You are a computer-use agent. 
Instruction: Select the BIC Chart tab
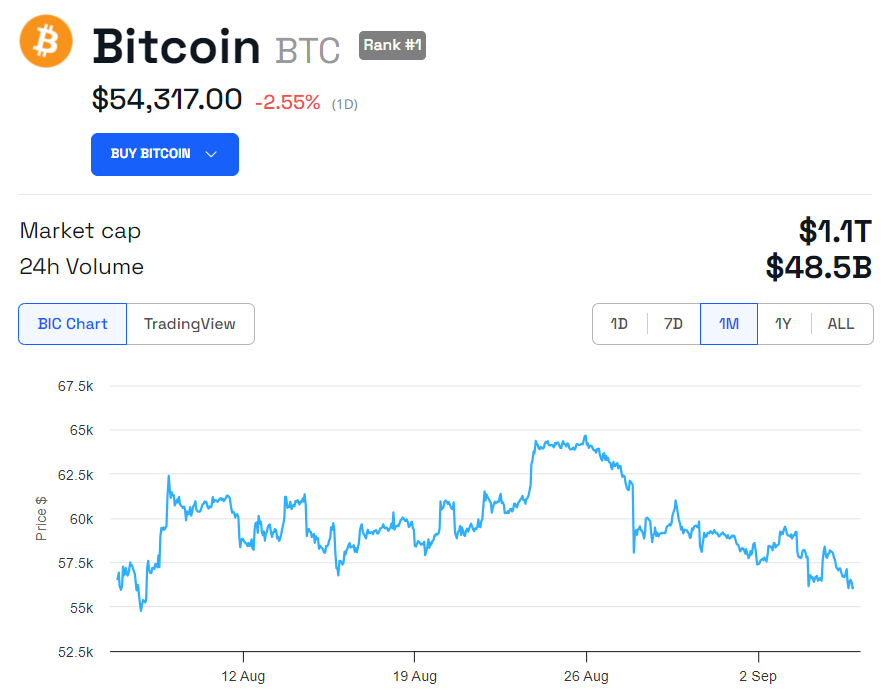72,323
